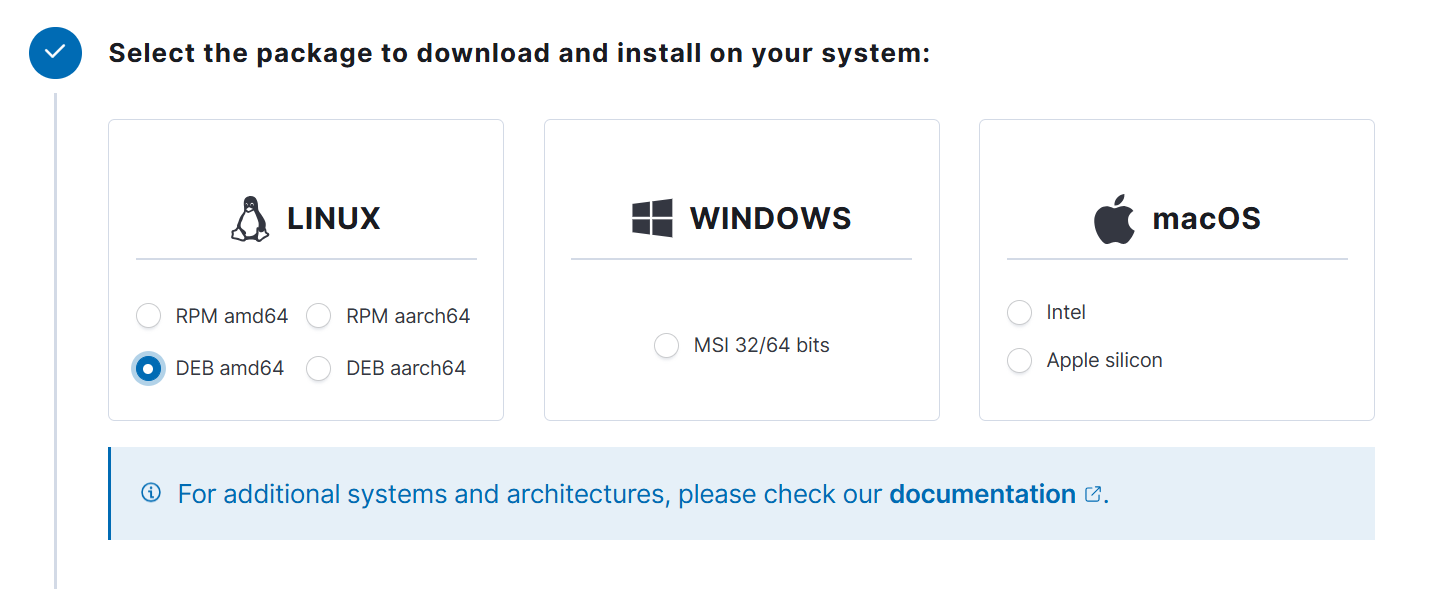Click the external link icon after documentation
The height and width of the screenshot is (589, 1450).
tap(1093, 494)
